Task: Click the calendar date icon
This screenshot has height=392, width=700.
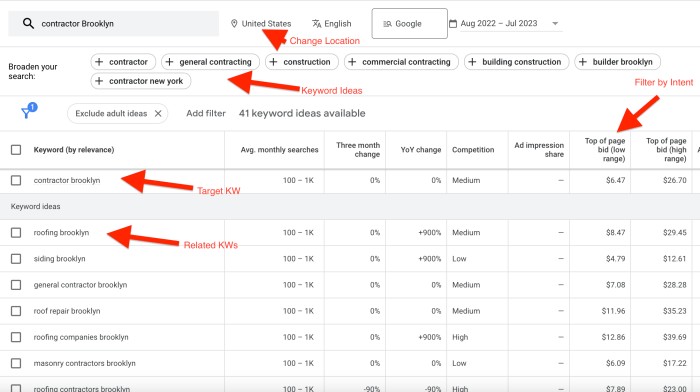Action: click(453, 23)
